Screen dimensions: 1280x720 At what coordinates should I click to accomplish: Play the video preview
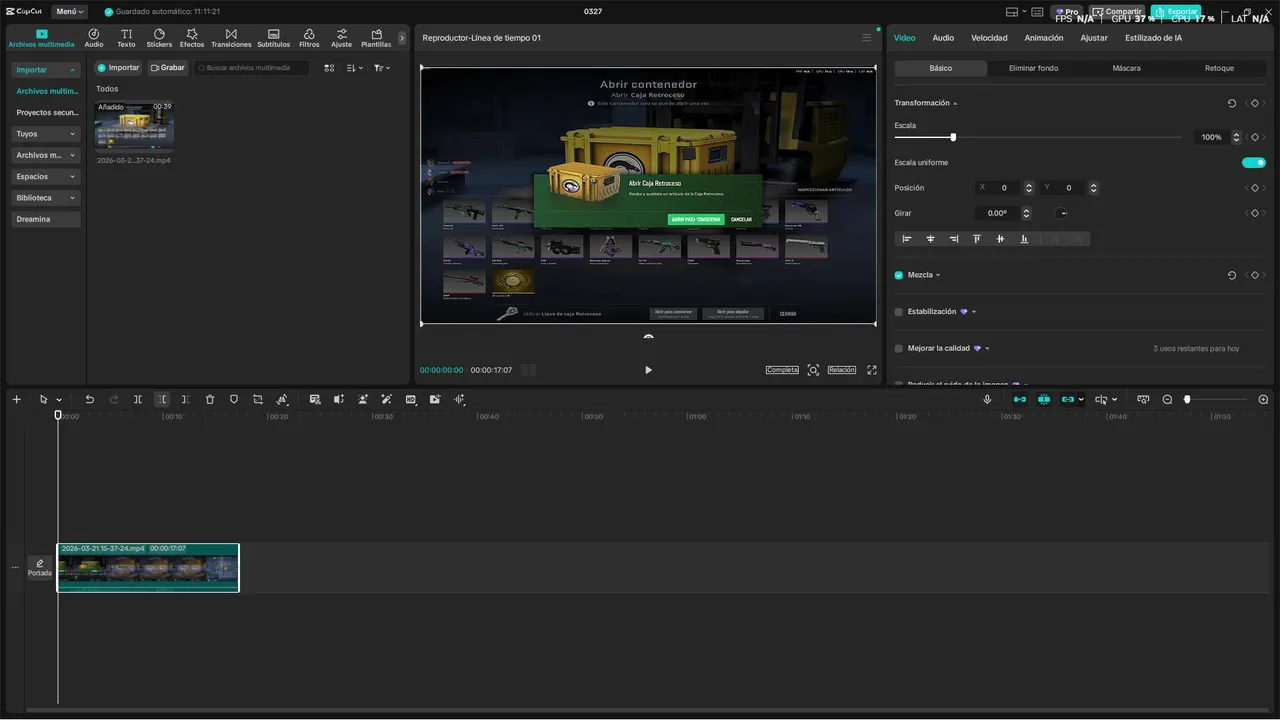click(648, 370)
